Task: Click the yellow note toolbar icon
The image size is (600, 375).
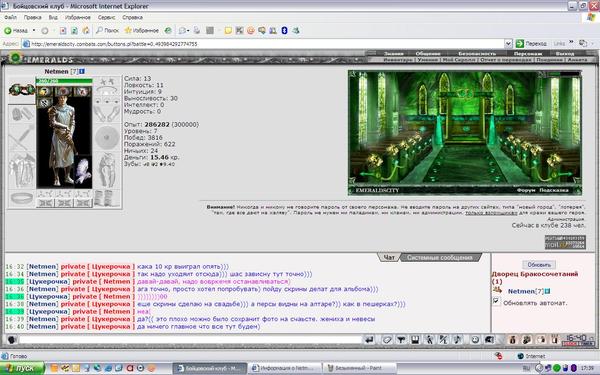Action: coord(228,31)
